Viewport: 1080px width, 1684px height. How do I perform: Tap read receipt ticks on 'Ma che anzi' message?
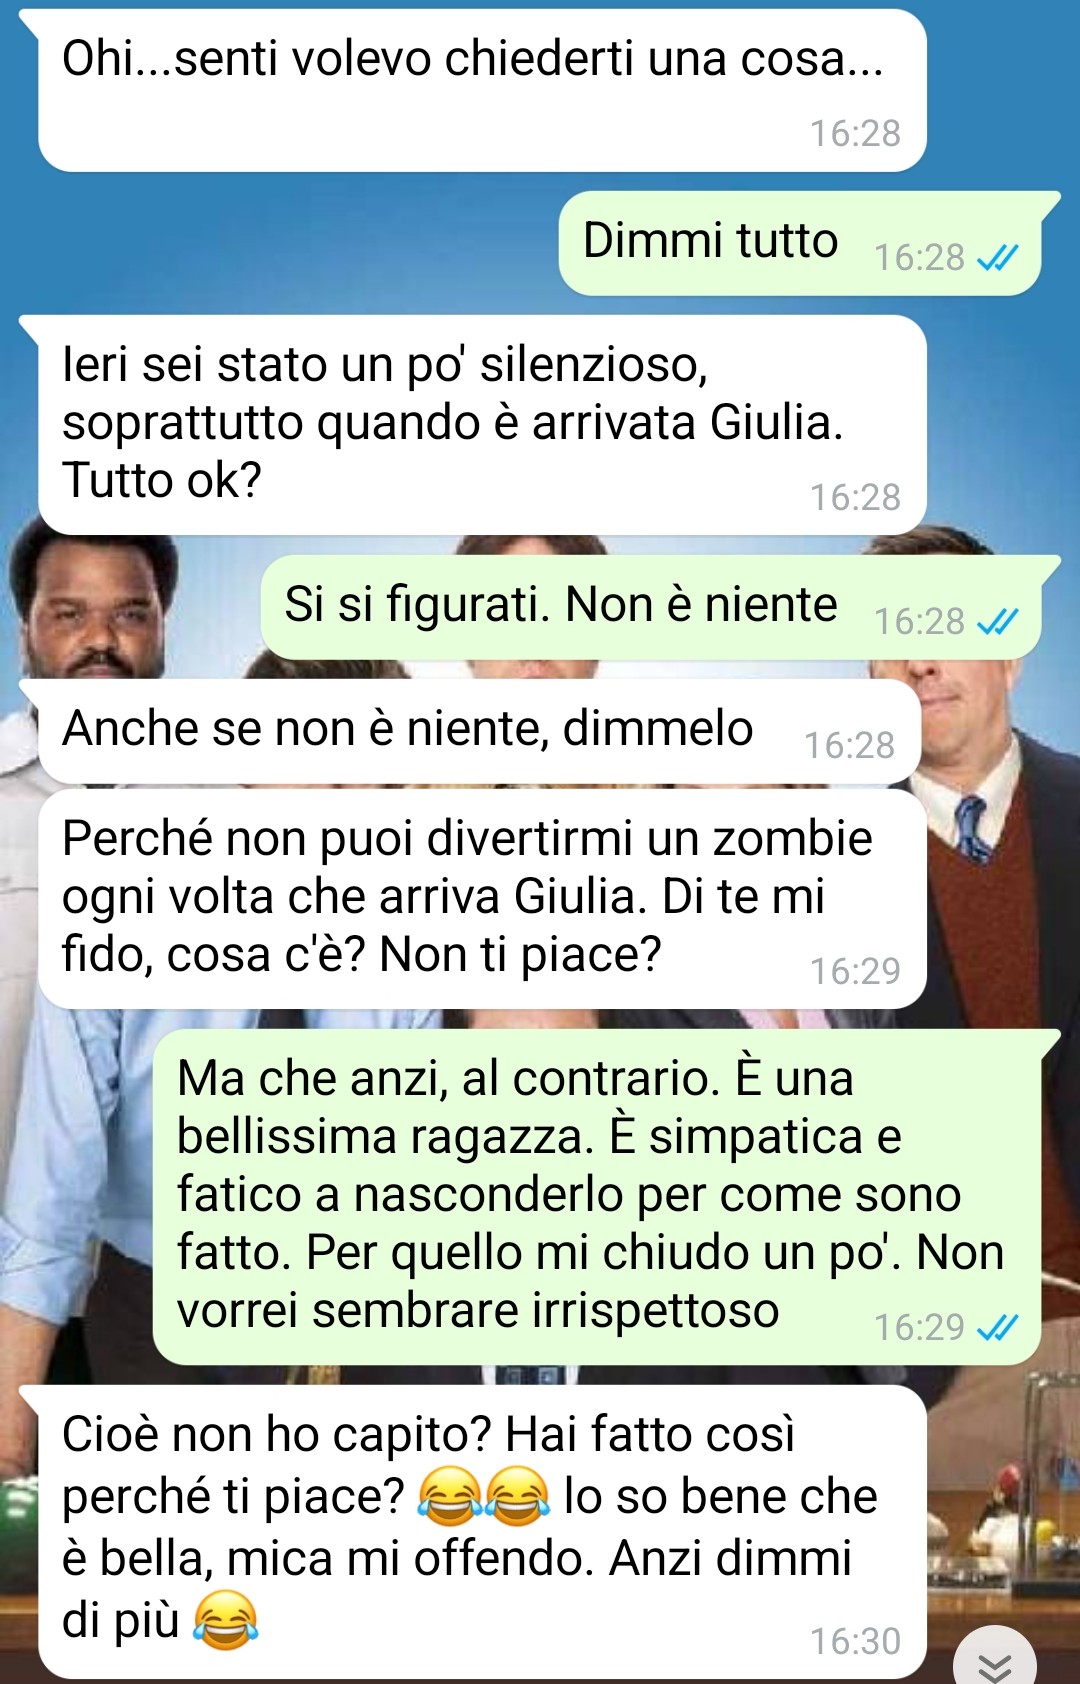pos(997,1328)
